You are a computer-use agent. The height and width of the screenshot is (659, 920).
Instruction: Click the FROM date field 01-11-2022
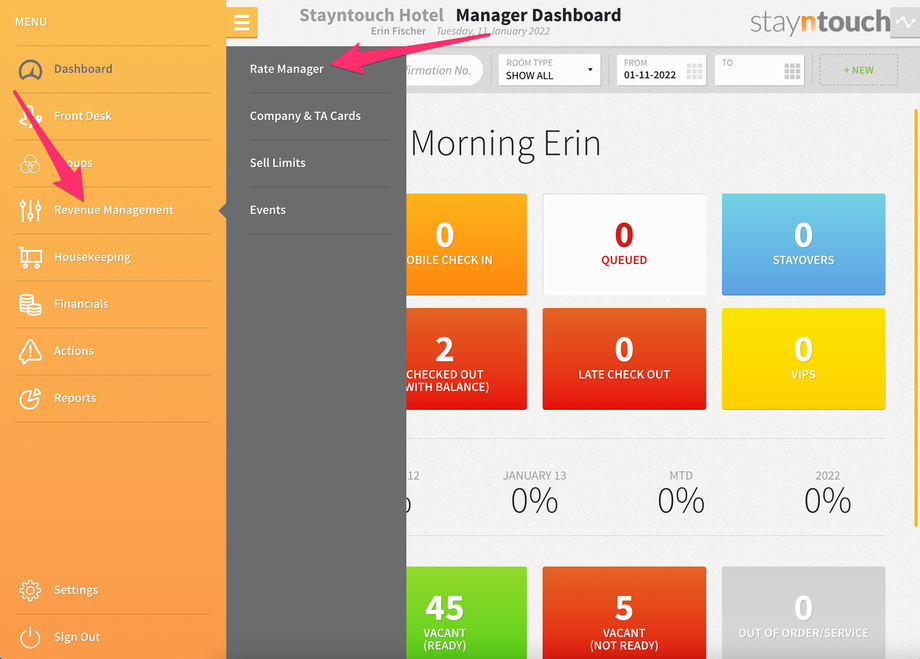[x=661, y=70]
